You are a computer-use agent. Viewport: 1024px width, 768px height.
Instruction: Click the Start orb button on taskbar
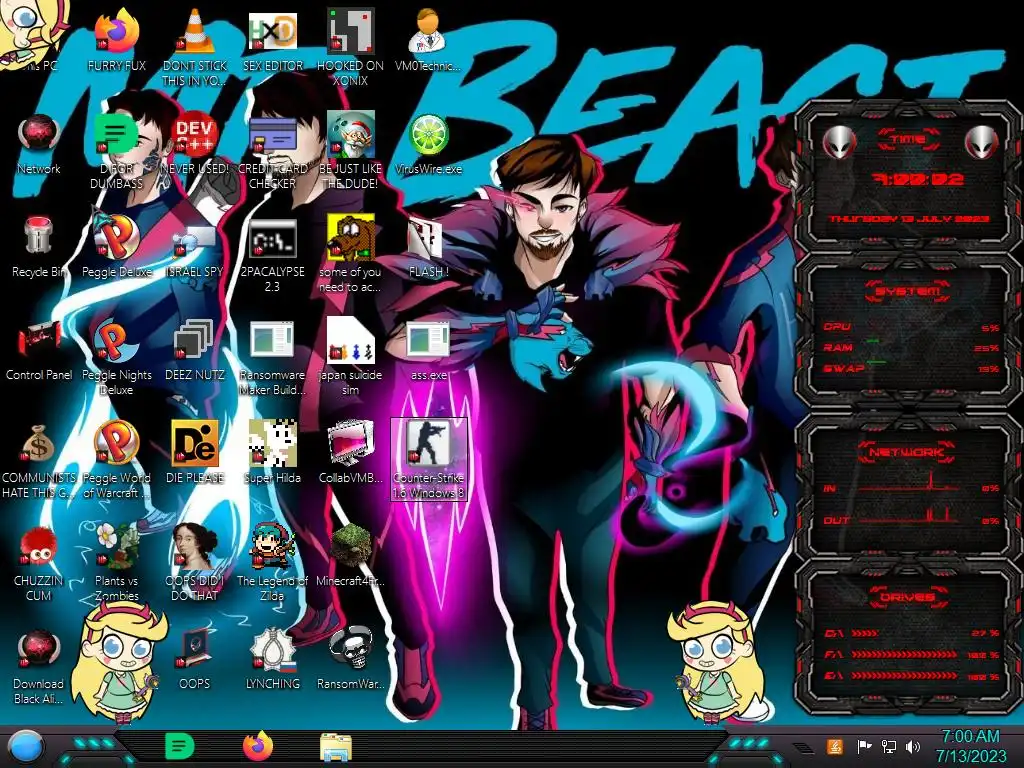coord(26,747)
